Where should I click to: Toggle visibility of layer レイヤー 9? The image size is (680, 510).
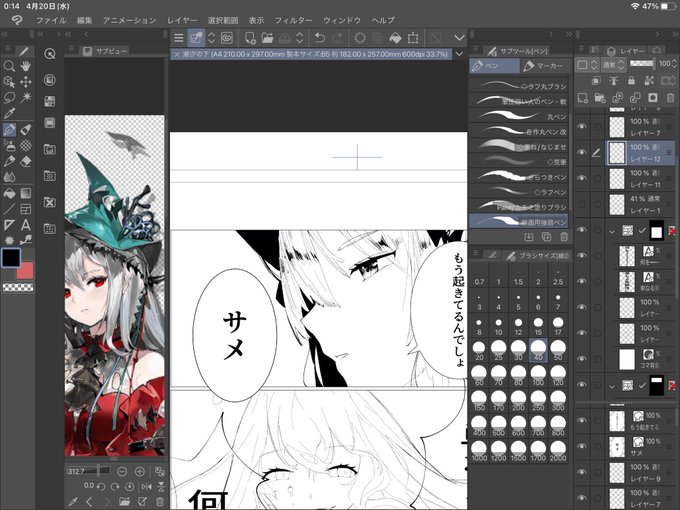pos(582,472)
